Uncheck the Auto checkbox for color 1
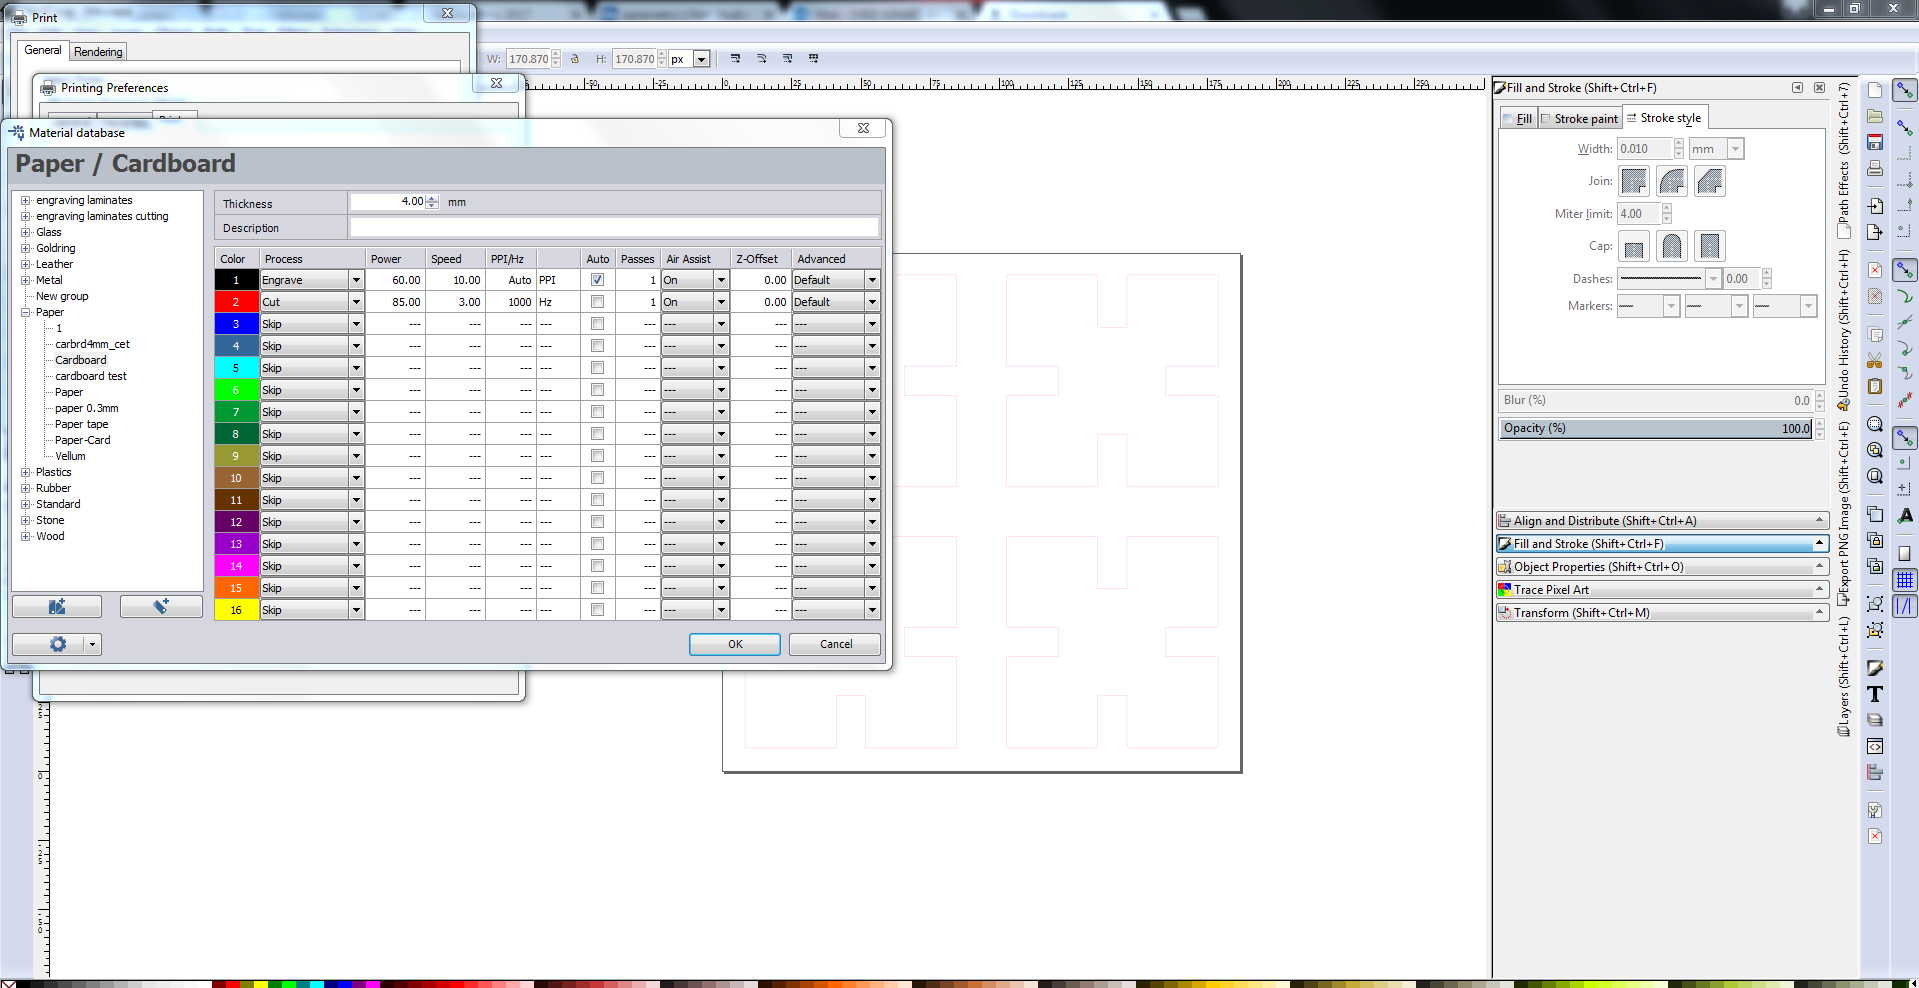The width and height of the screenshot is (1919, 988). (x=597, y=280)
